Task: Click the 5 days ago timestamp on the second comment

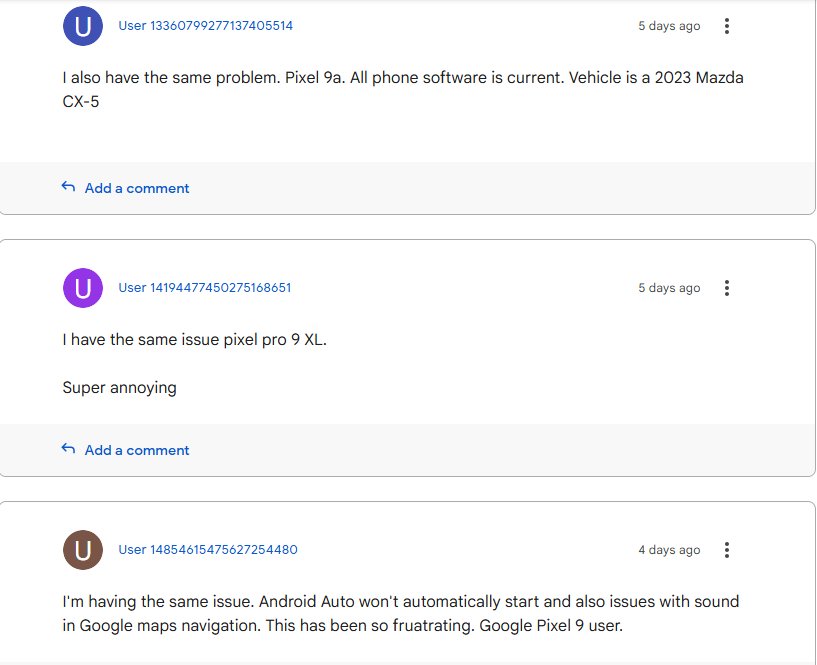Action: 668,288
